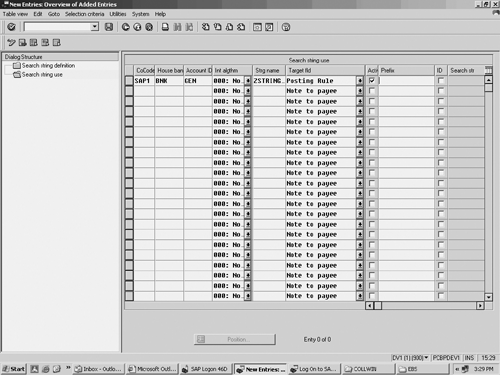Open the command field dropdown arrow
The image size is (500, 375).
point(95,27)
